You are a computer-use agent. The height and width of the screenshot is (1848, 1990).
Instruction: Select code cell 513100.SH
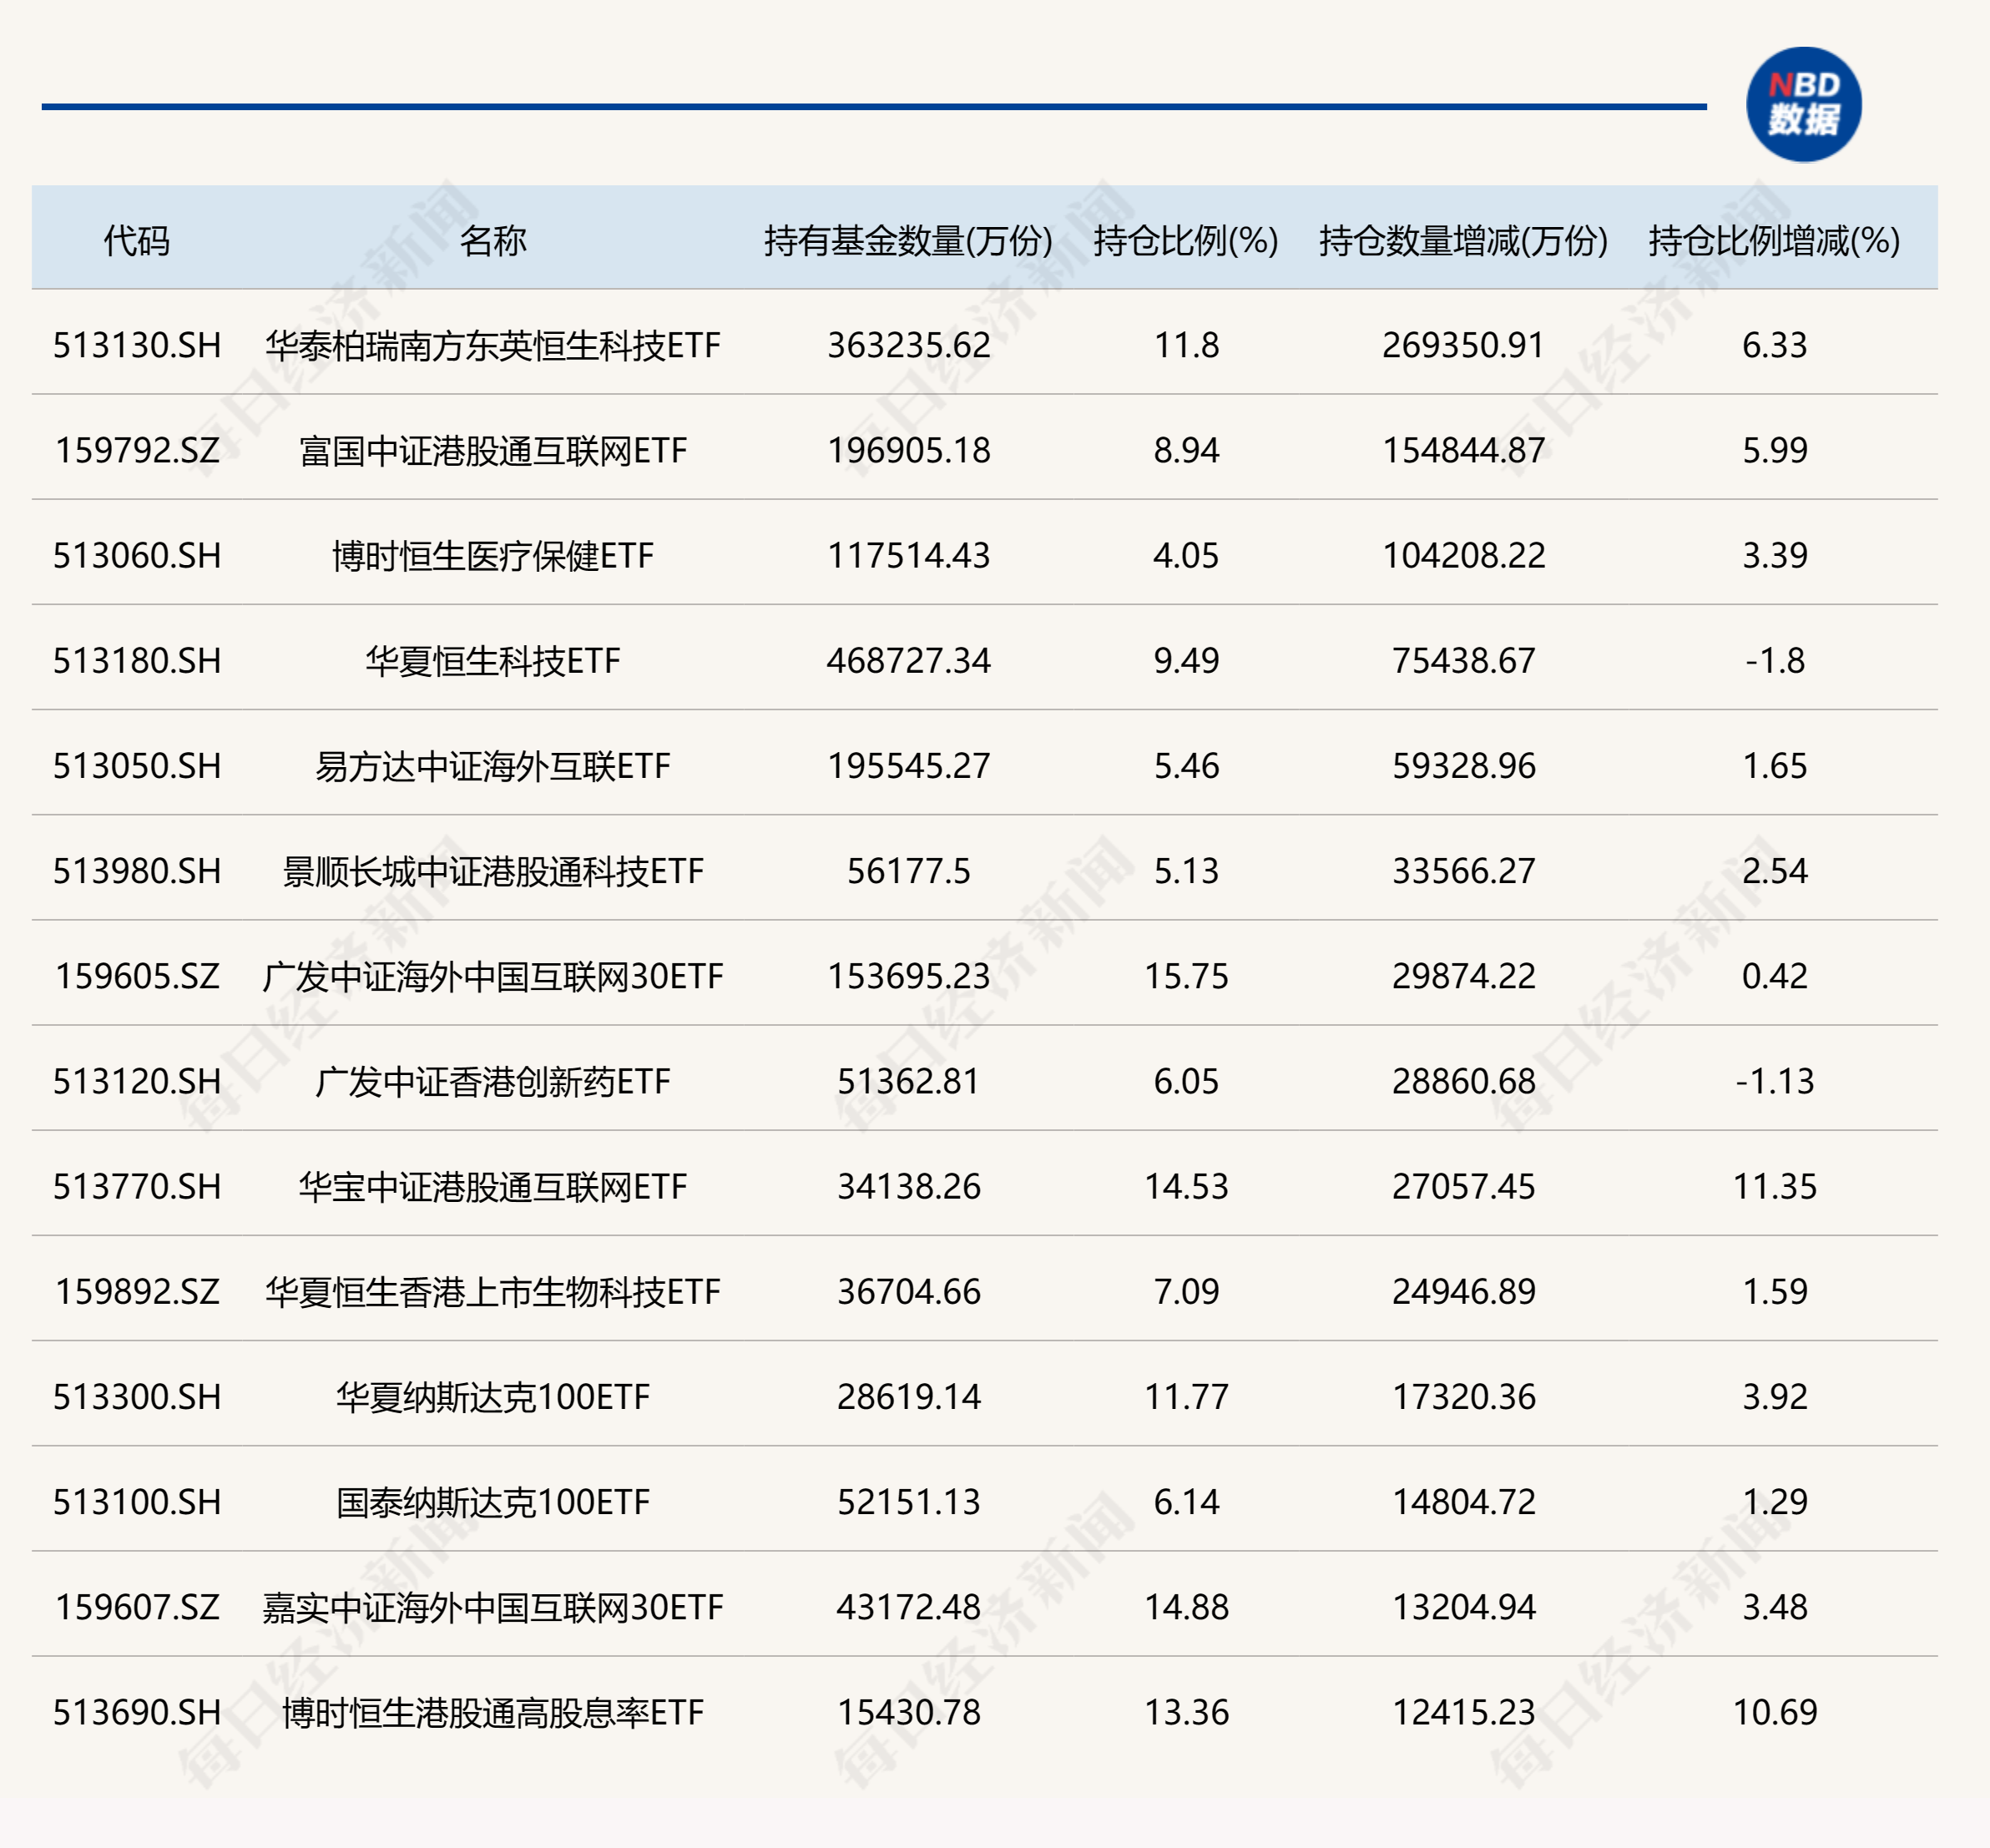(x=137, y=1502)
